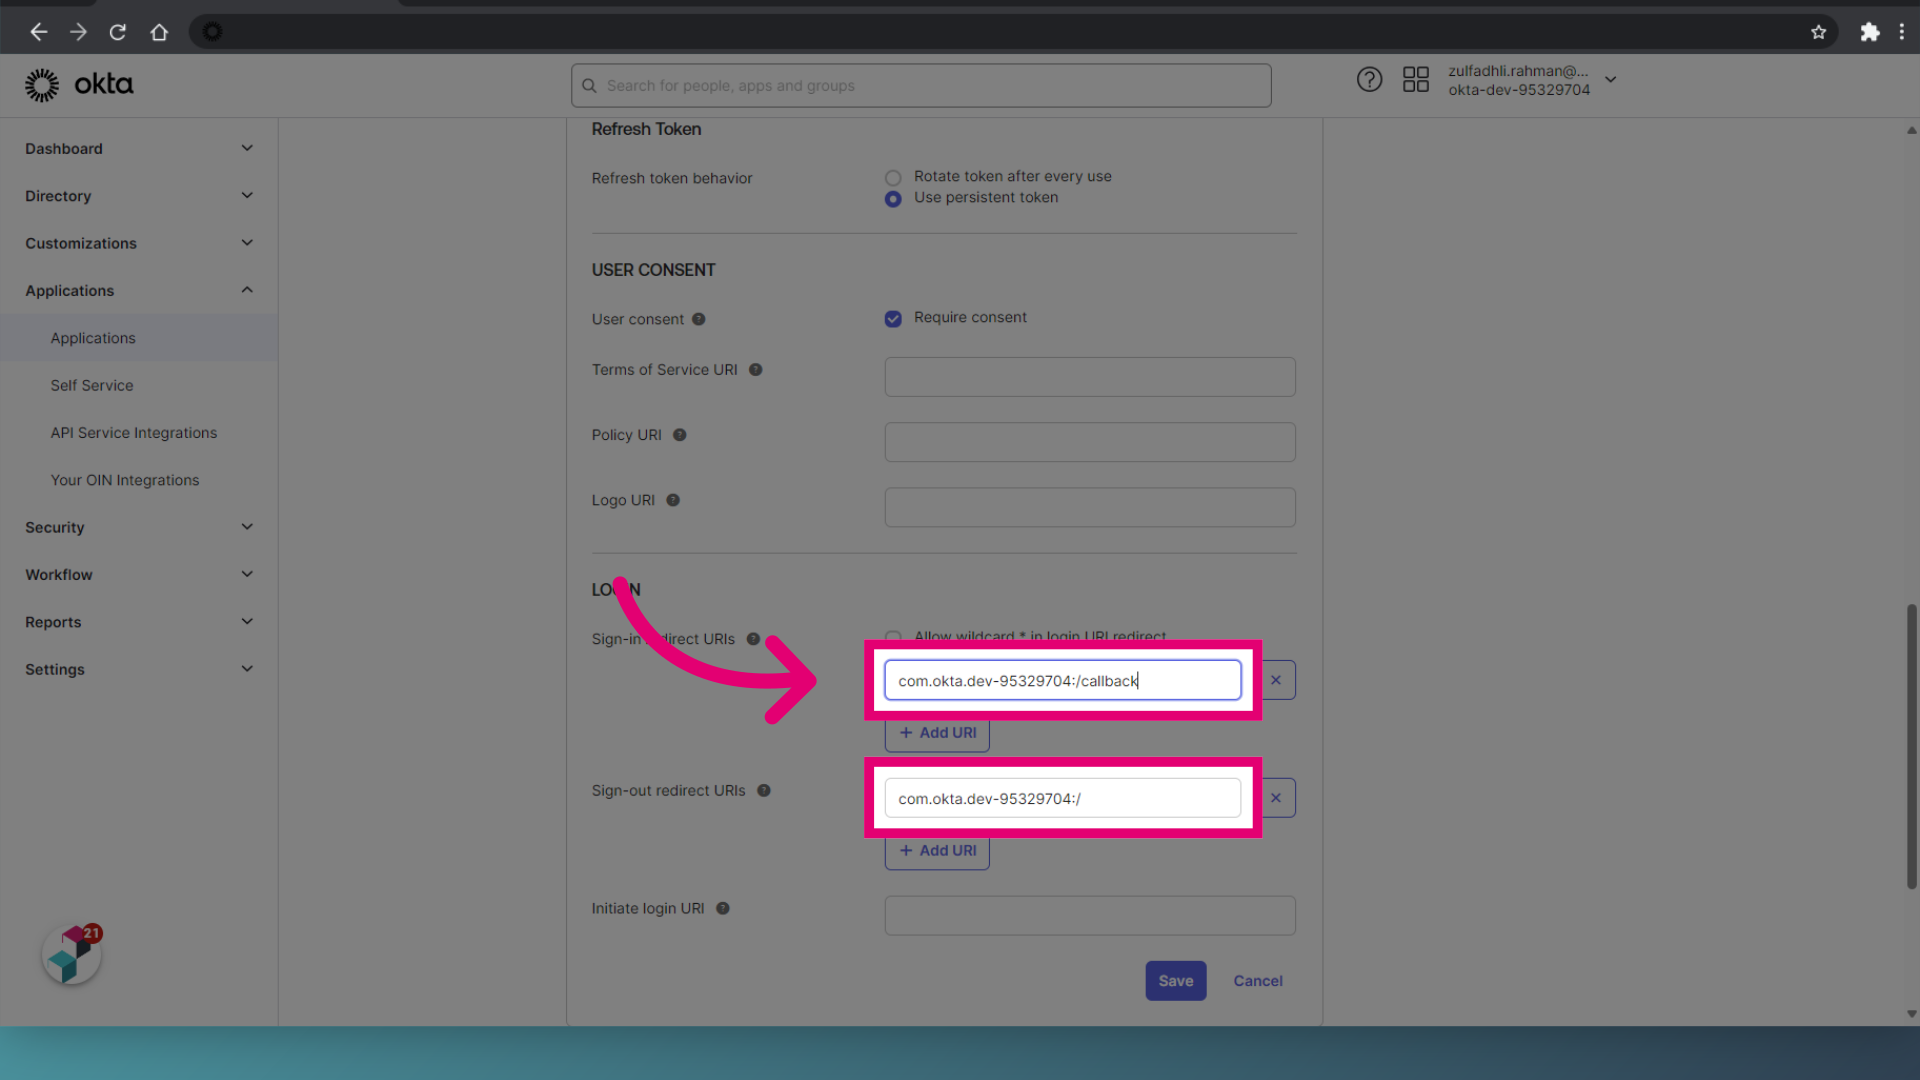Click the Policy URI input field
Image resolution: width=1920 pixels, height=1080 pixels.
click(x=1090, y=442)
